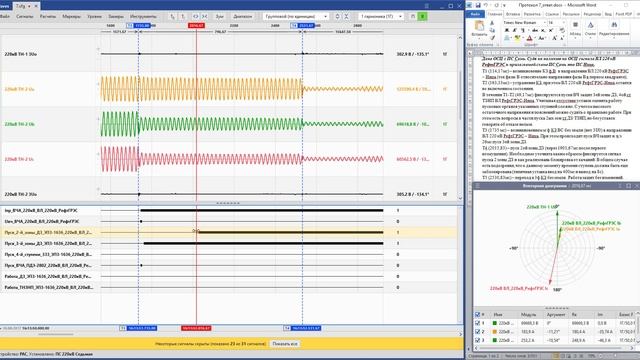This screenshot has height=360, width=640.
Task: Click the font color letter A icon
Action: point(529,38)
